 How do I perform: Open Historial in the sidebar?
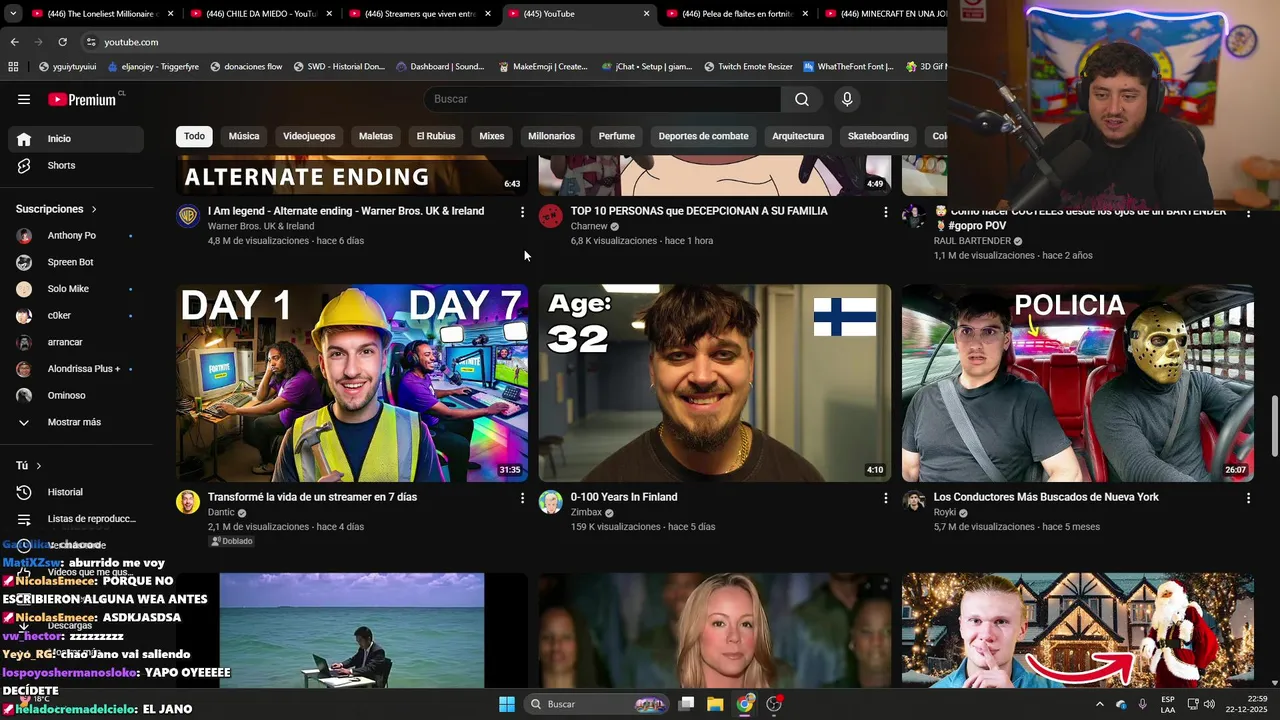click(76, 492)
